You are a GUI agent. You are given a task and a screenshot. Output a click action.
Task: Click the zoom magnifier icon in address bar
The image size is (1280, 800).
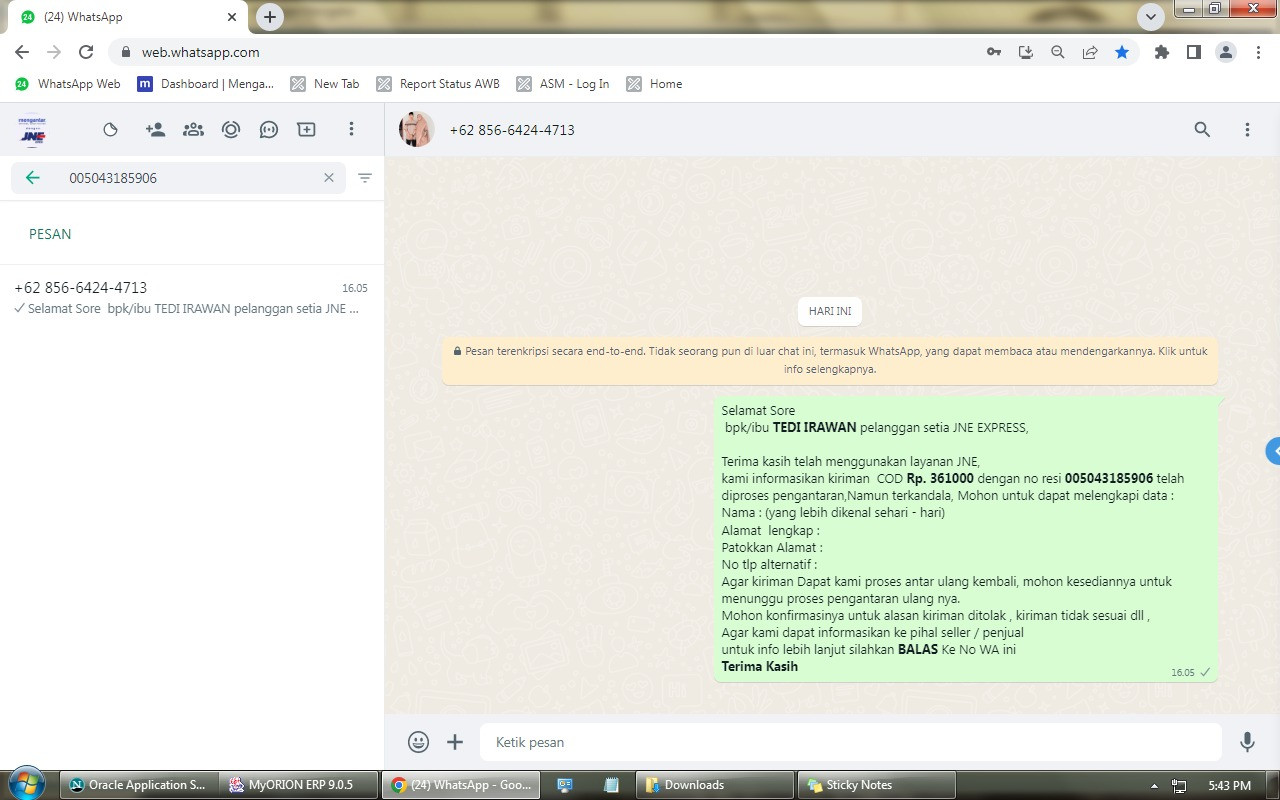click(x=1058, y=52)
